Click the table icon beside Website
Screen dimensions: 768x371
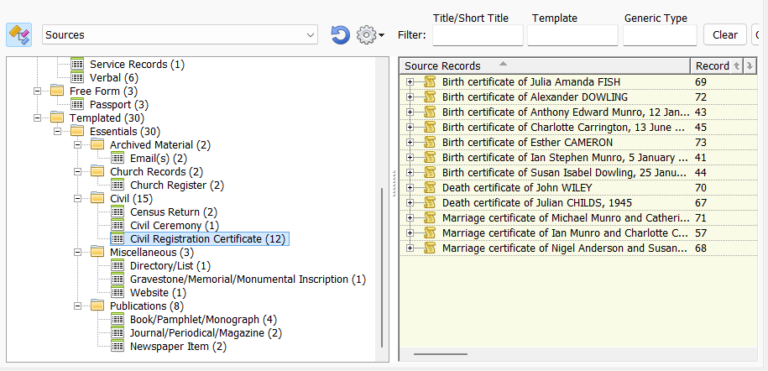(118, 293)
